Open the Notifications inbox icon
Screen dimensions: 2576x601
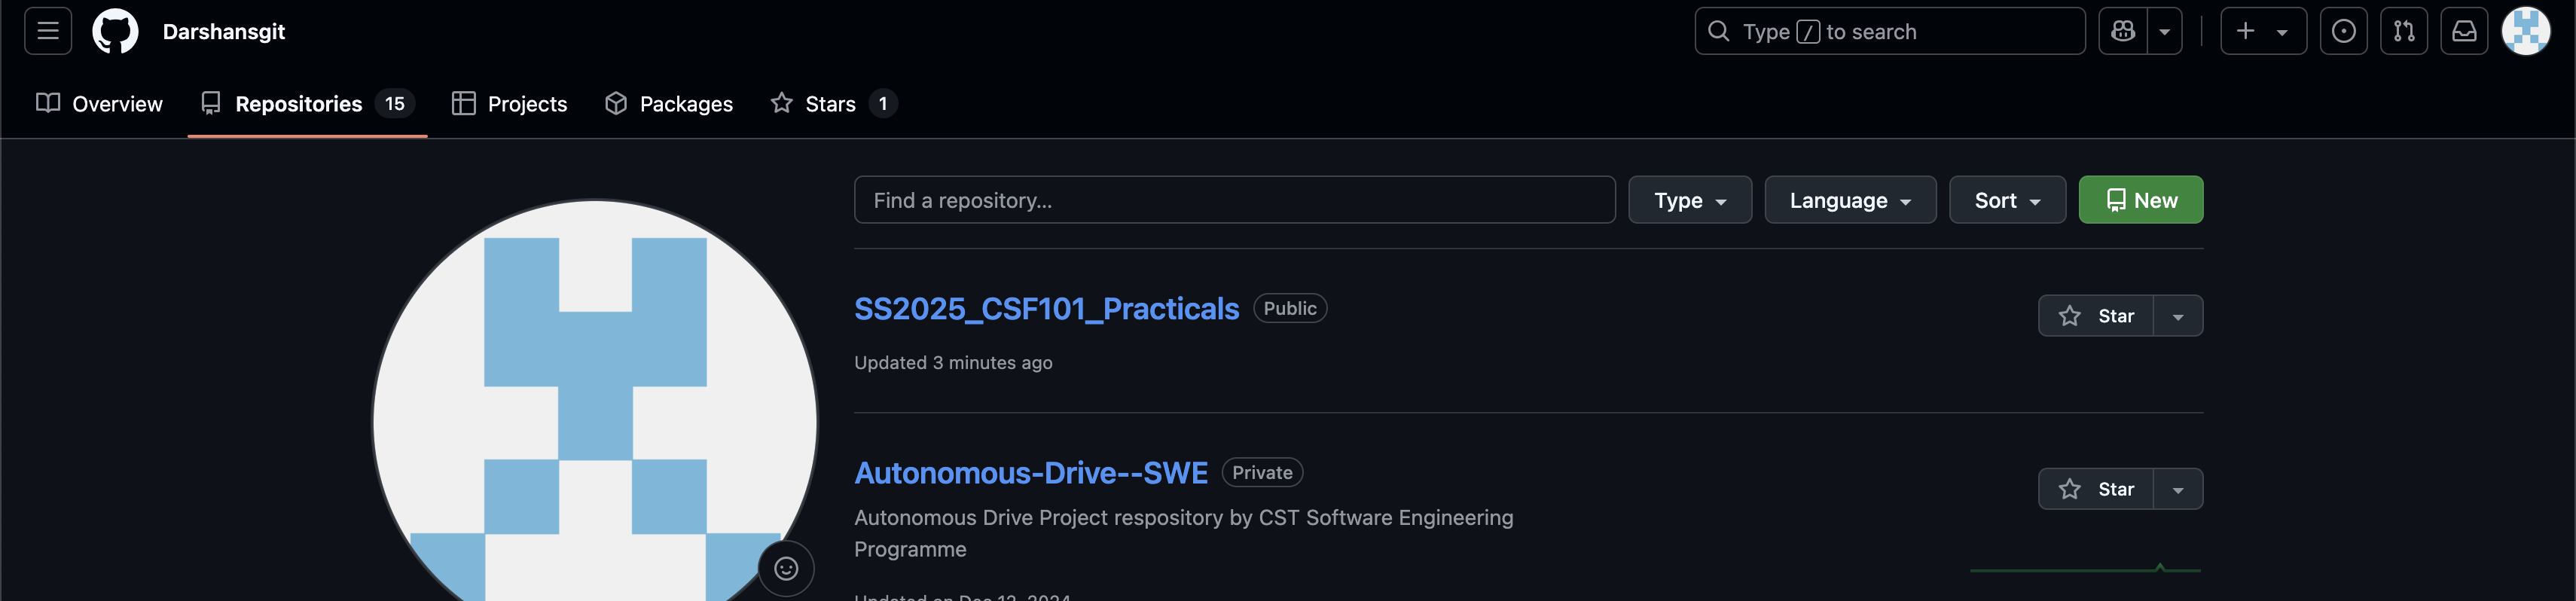2463,31
